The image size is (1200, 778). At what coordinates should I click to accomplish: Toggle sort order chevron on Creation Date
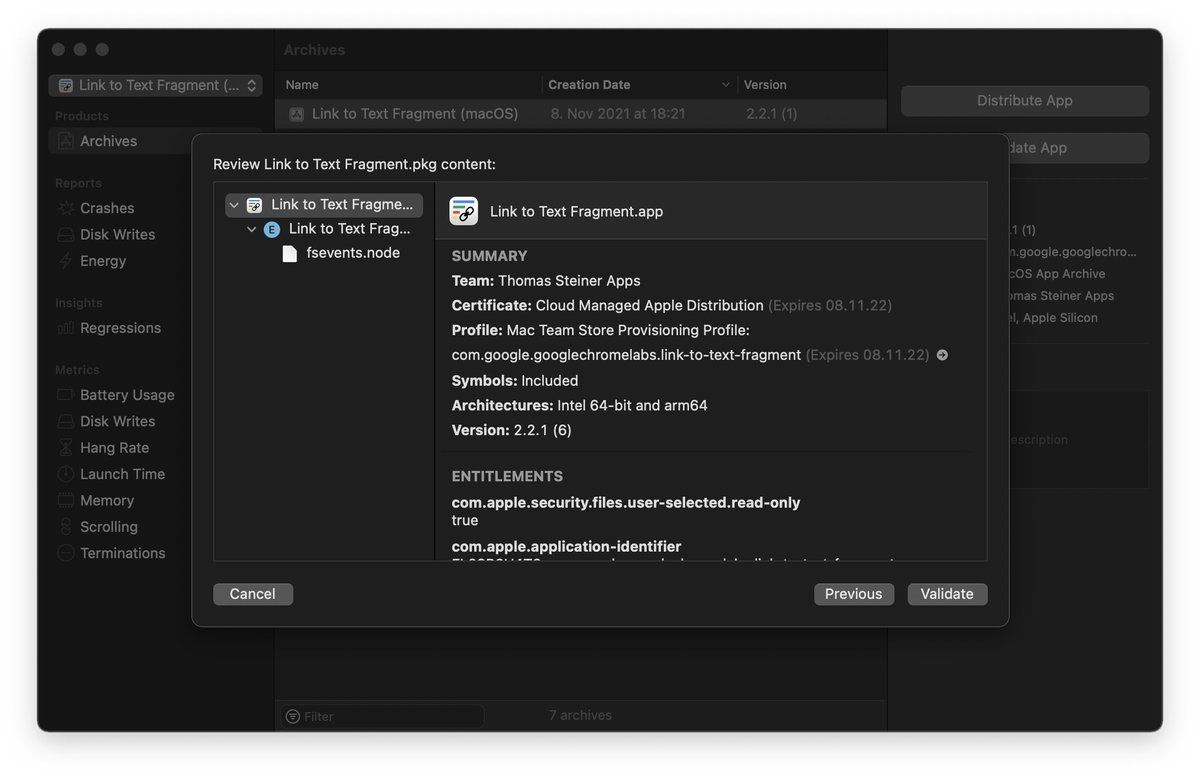[x=725, y=85]
